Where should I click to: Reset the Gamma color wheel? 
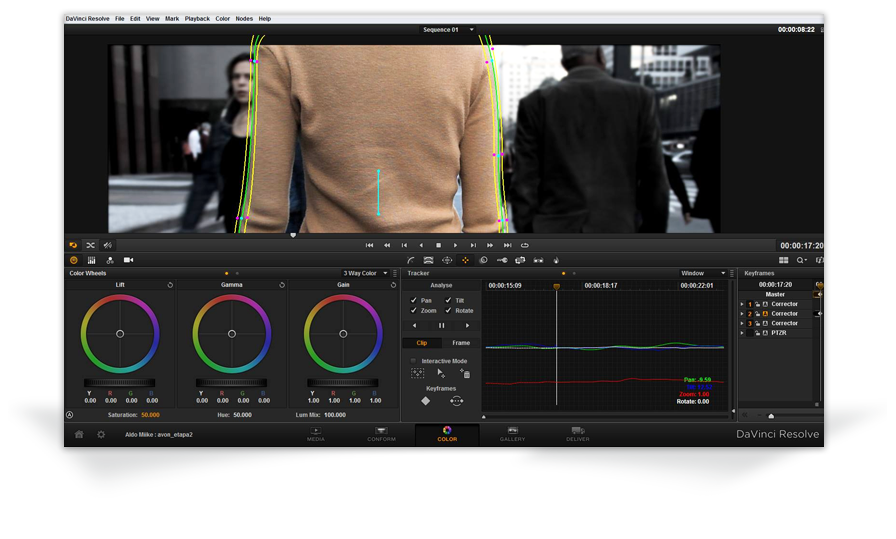click(282, 285)
